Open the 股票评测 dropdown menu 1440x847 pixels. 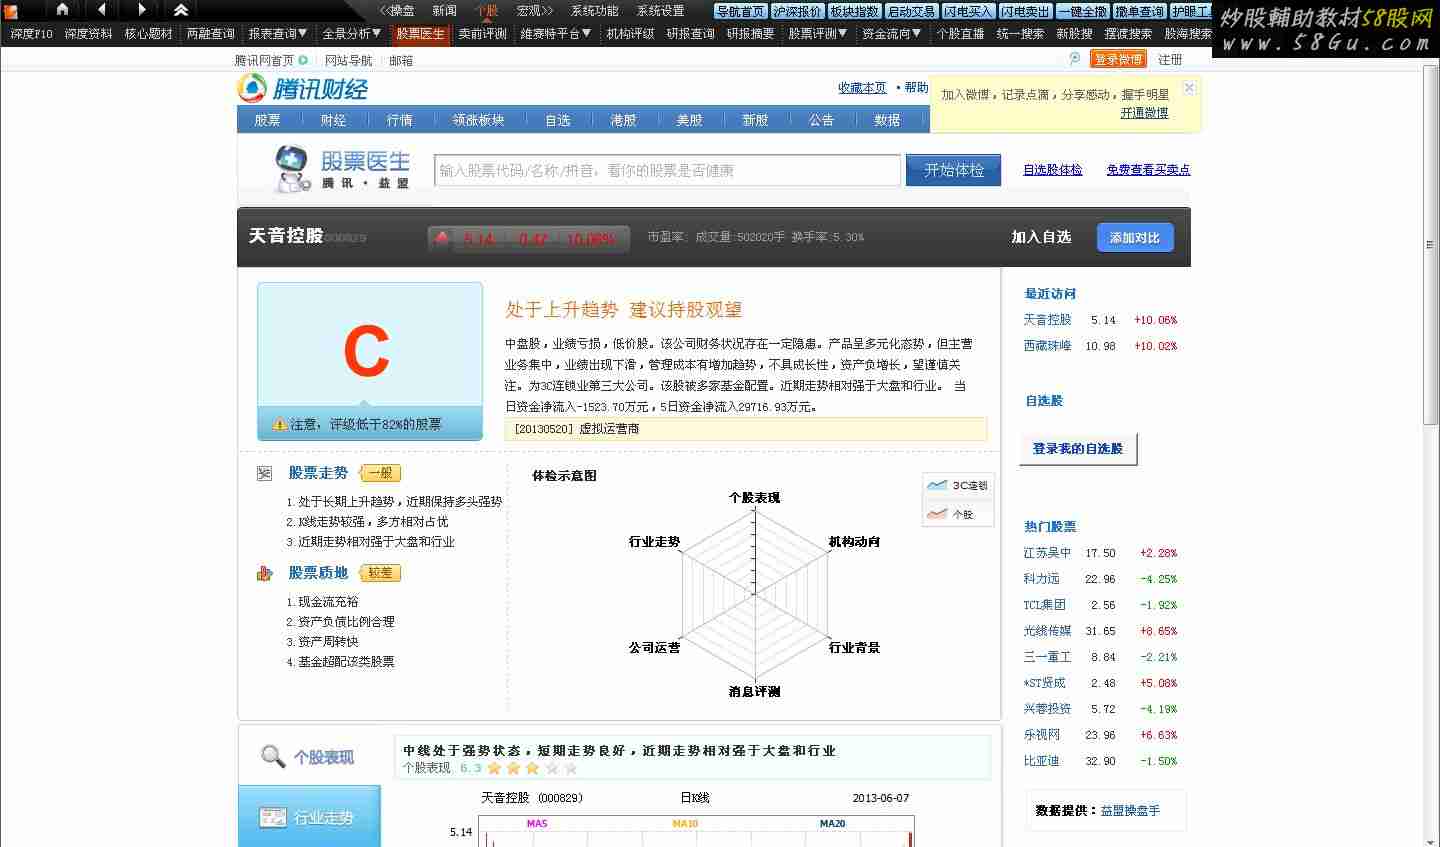coord(818,34)
